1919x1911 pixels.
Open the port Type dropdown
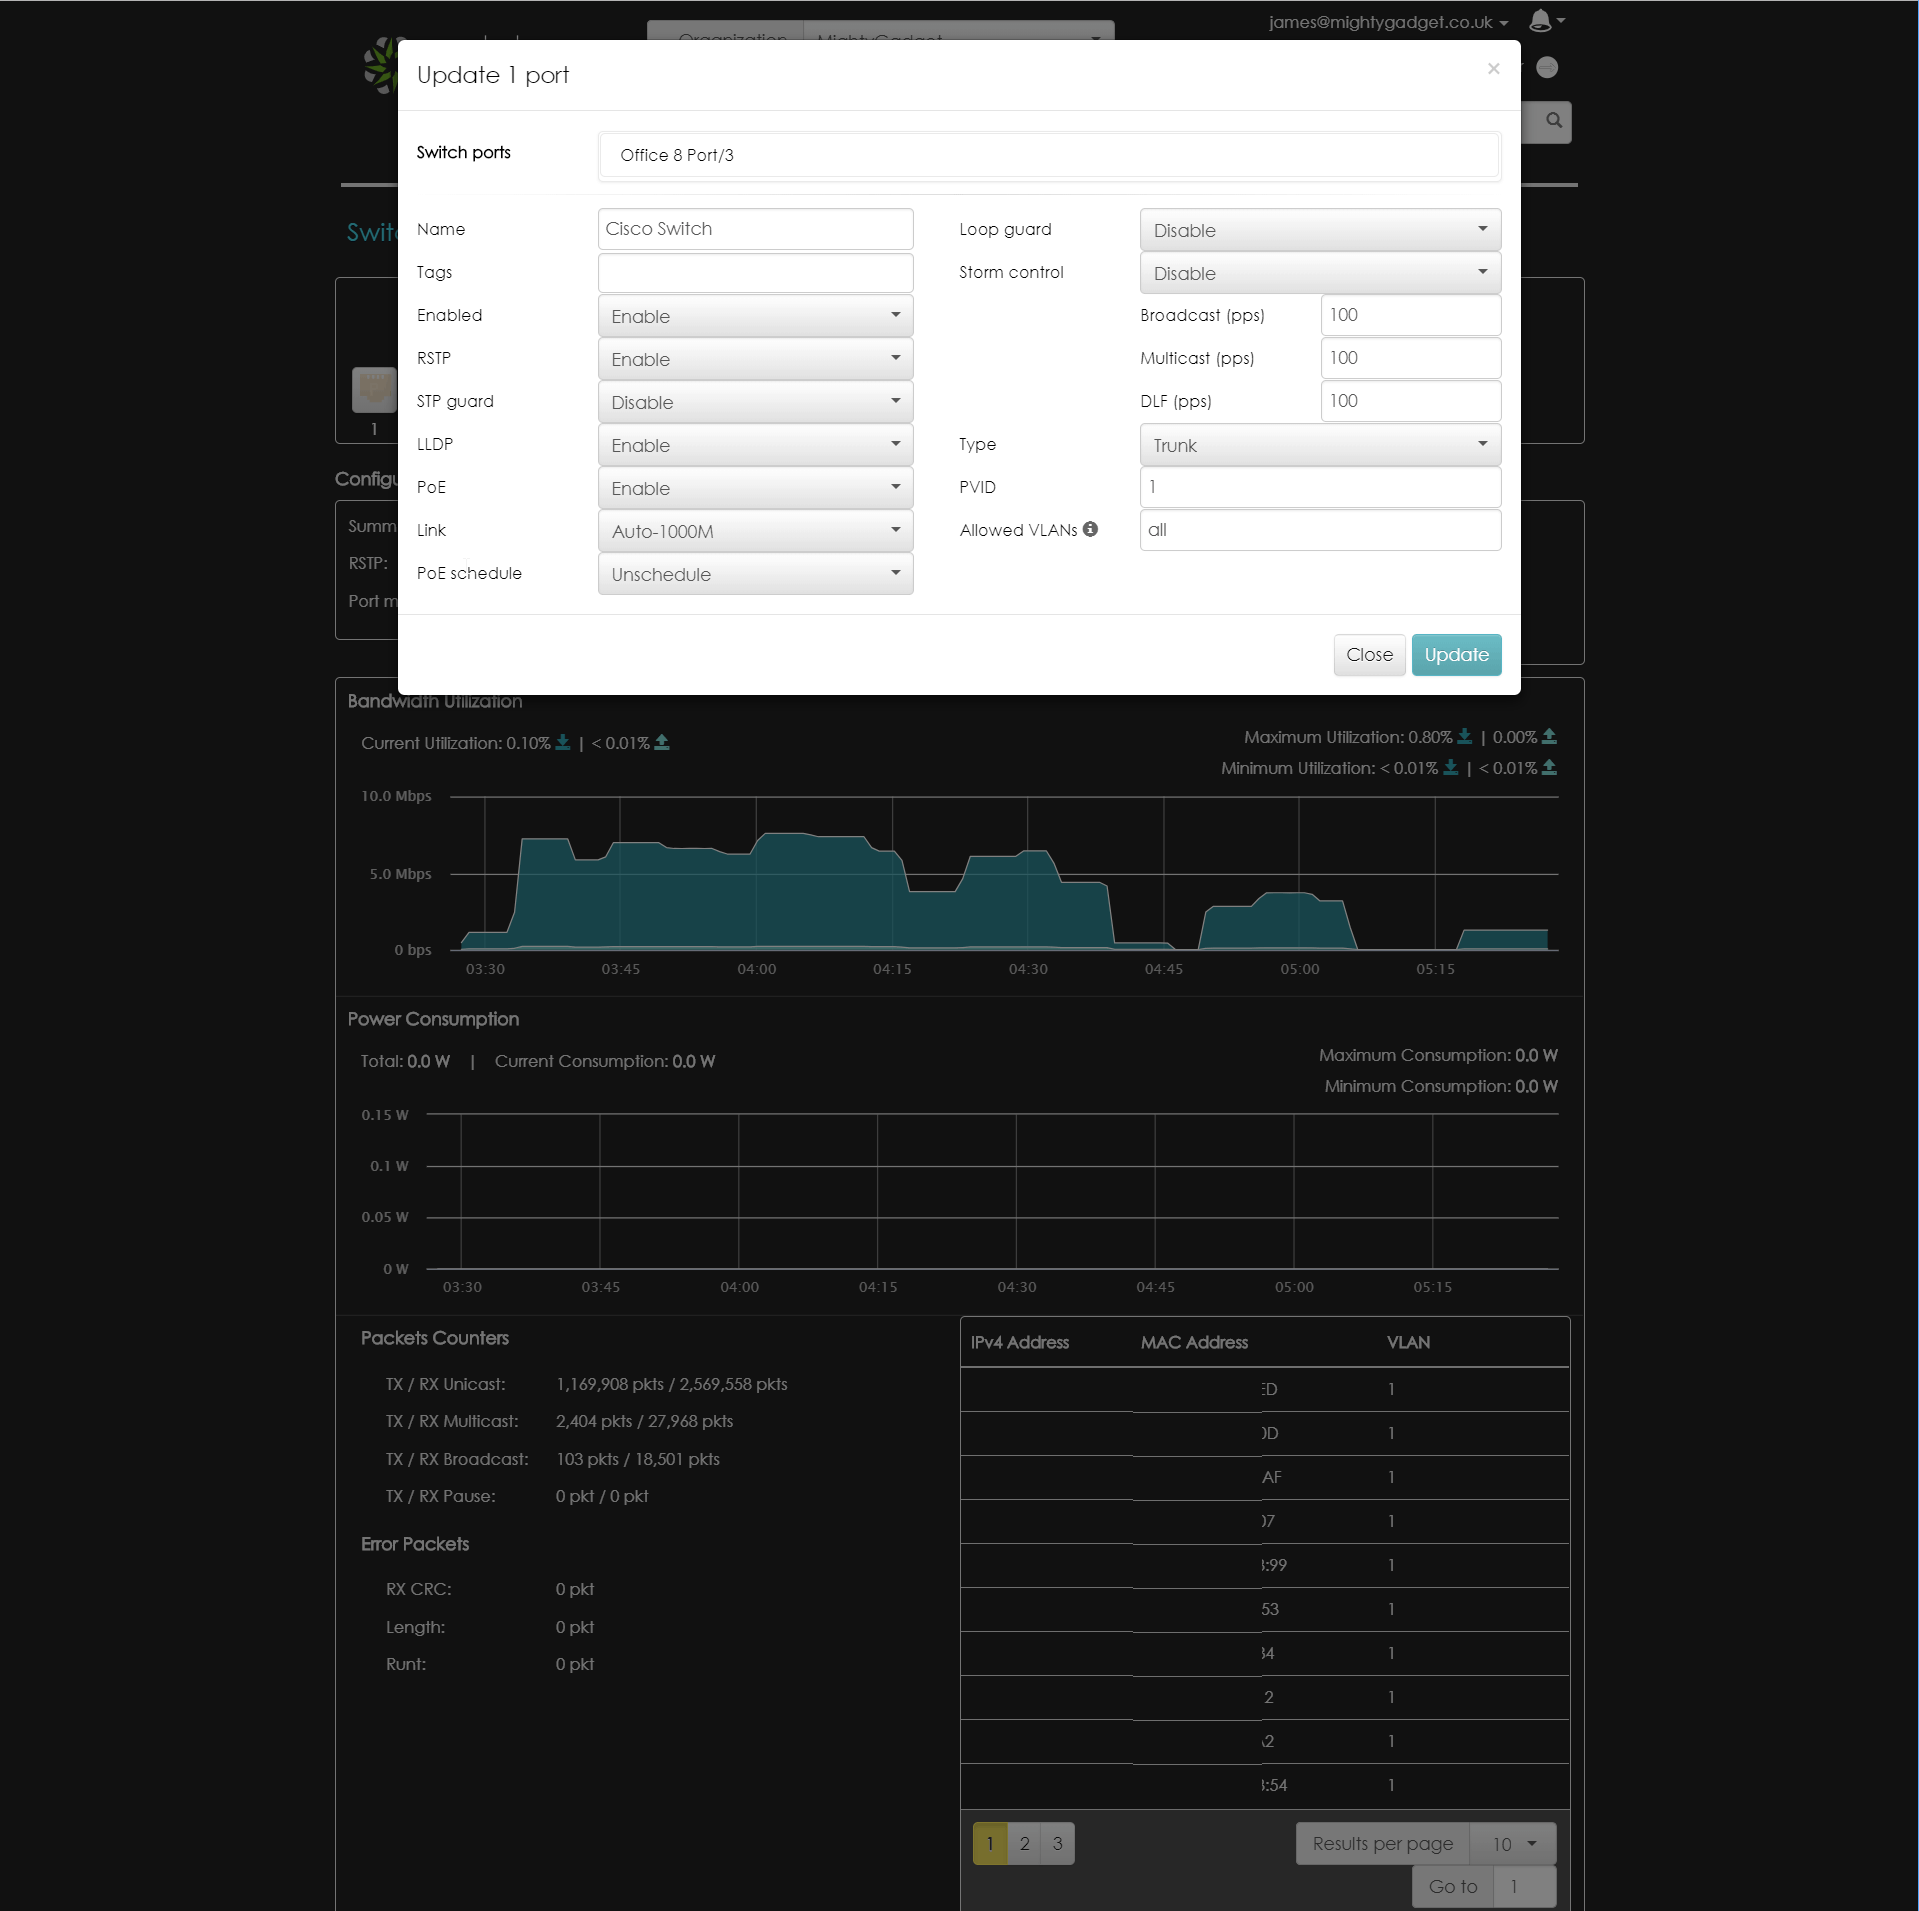1319,445
